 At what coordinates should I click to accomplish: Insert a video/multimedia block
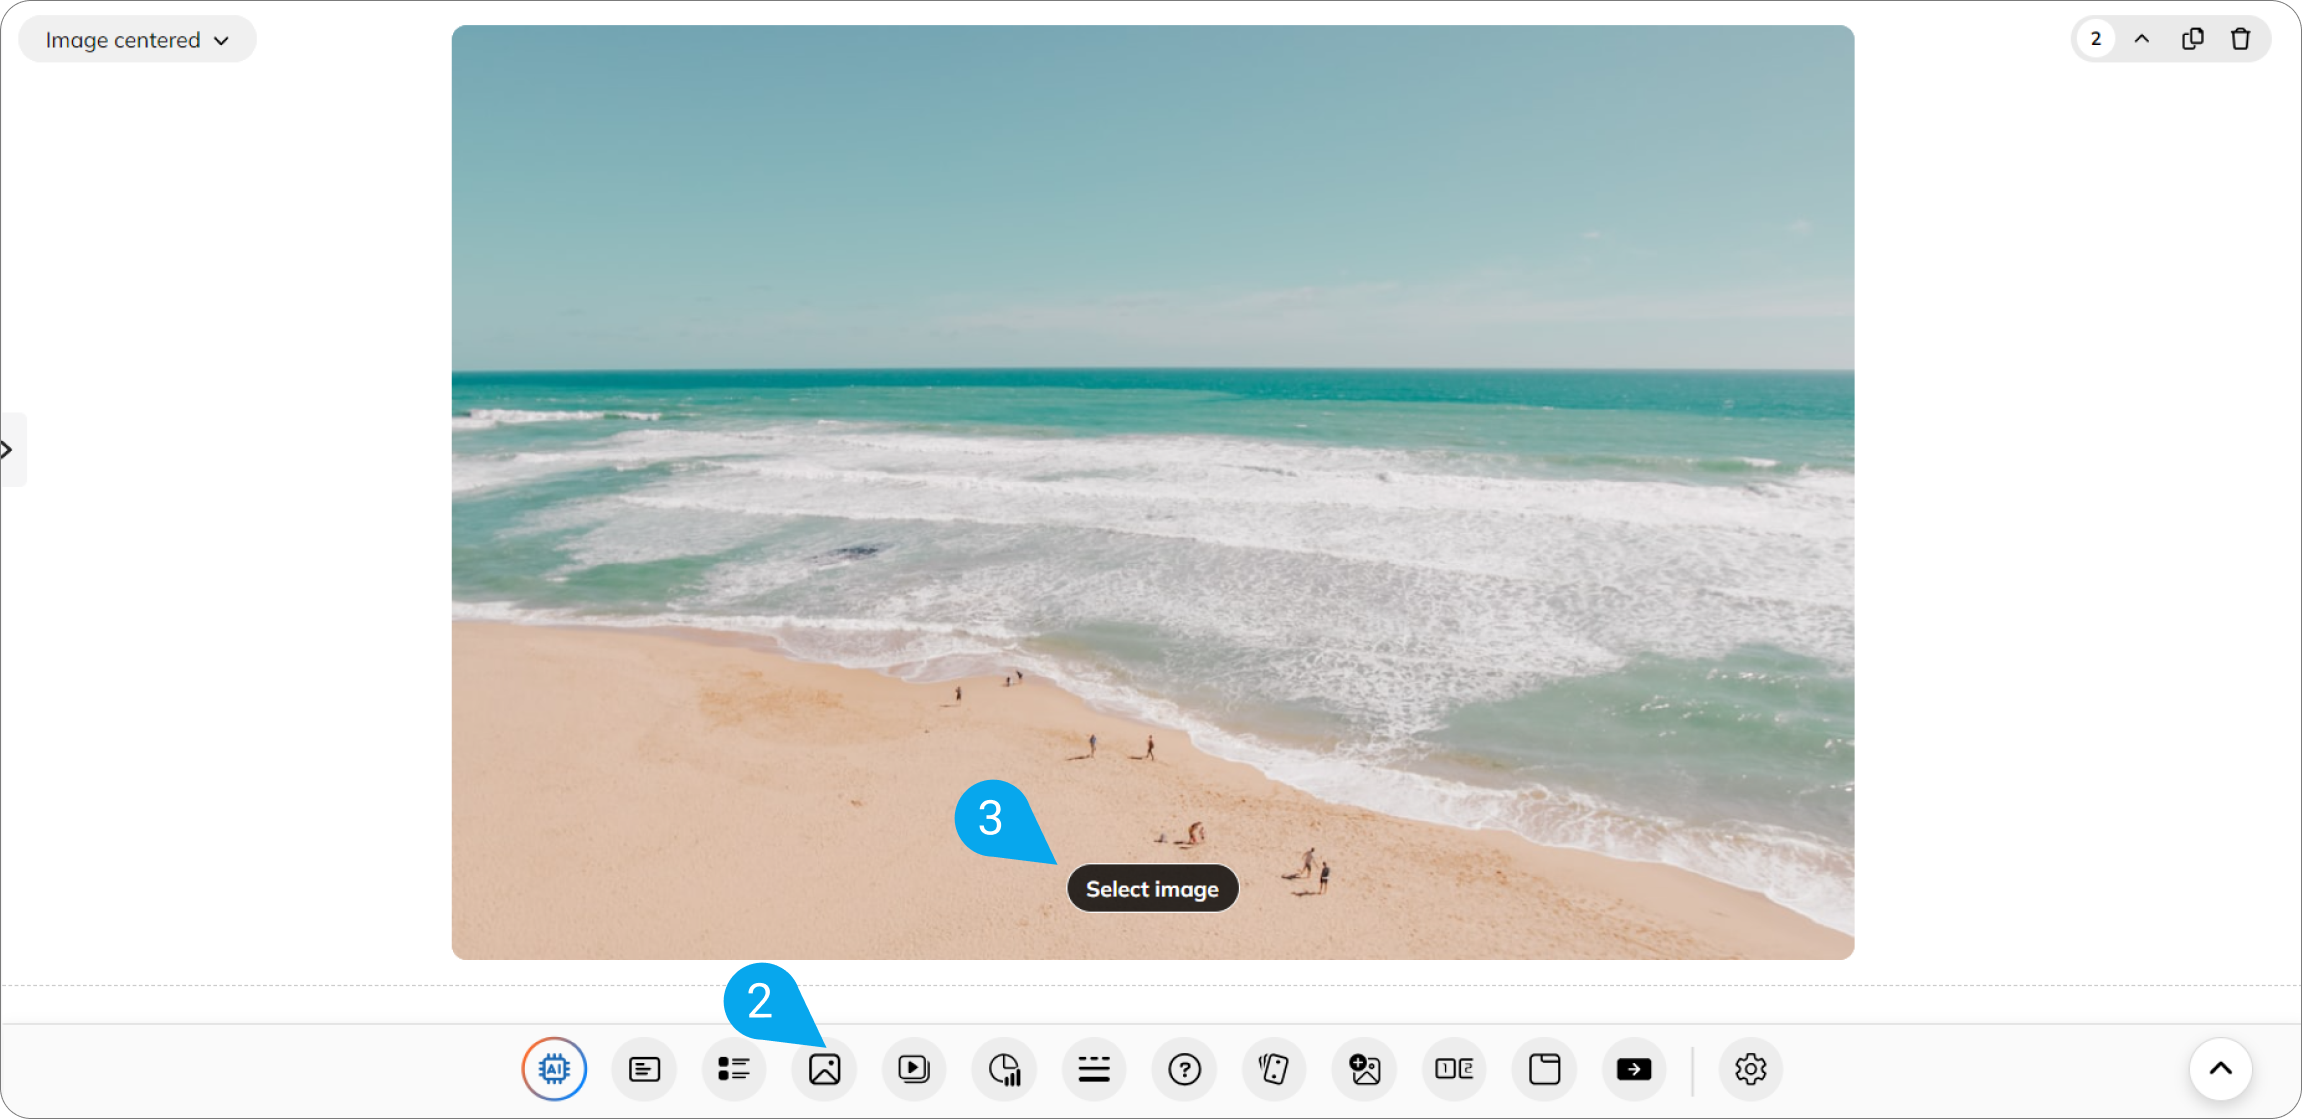coord(914,1069)
